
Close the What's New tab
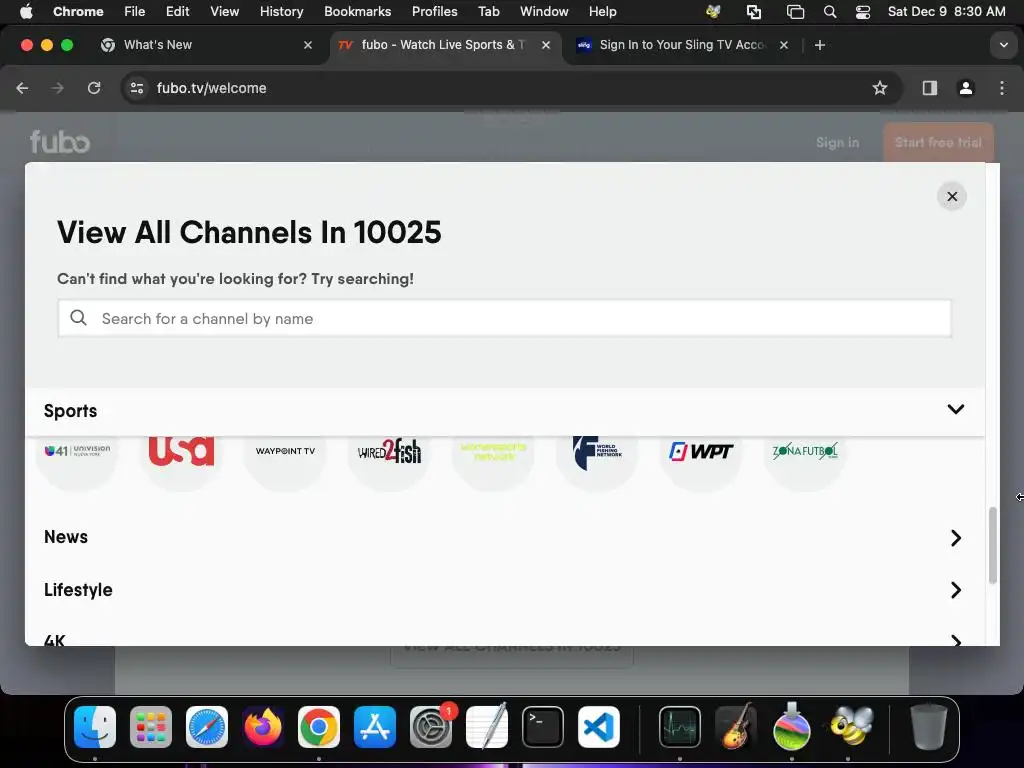point(308,45)
